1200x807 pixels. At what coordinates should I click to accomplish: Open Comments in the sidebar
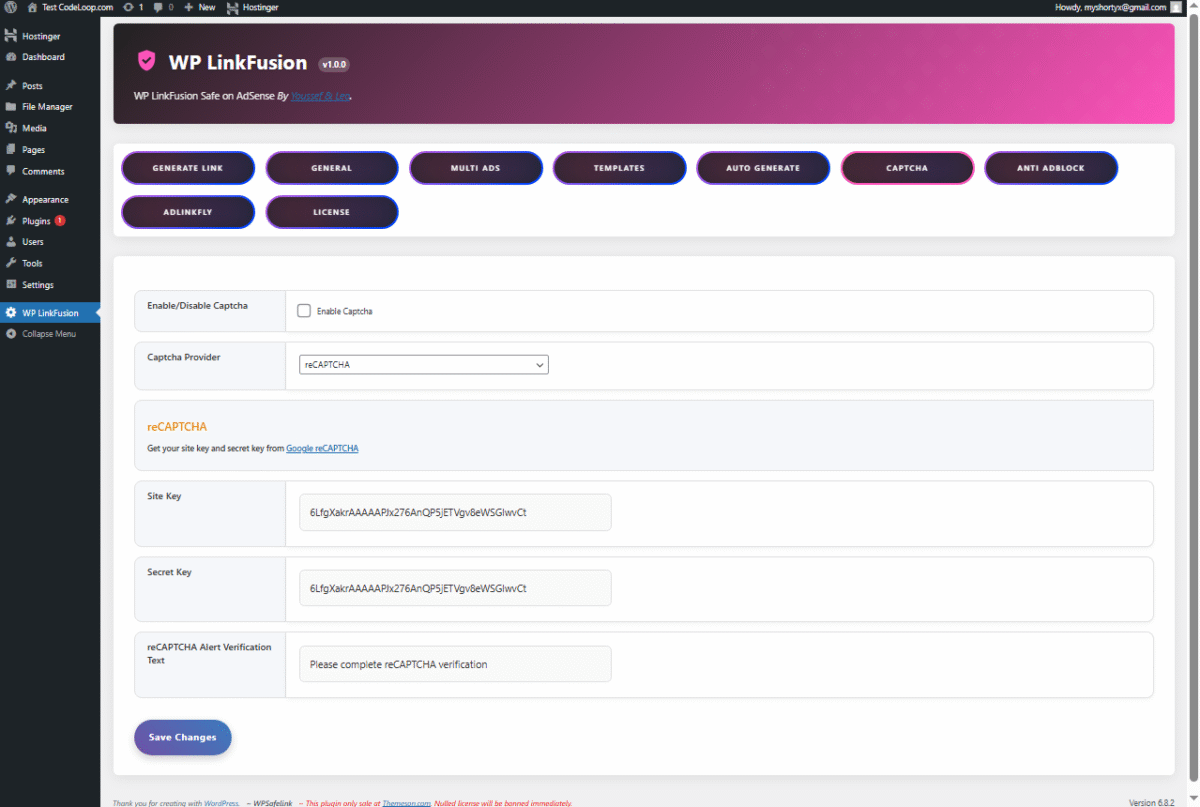click(x=50, y=171)
